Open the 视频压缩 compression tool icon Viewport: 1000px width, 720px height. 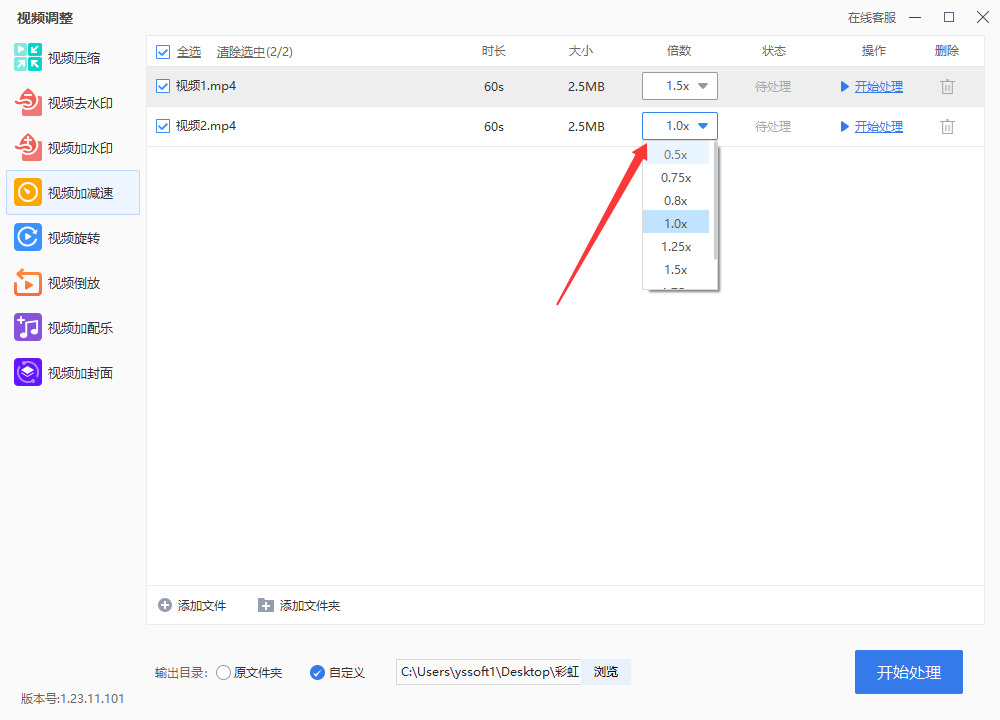point(27,57)
